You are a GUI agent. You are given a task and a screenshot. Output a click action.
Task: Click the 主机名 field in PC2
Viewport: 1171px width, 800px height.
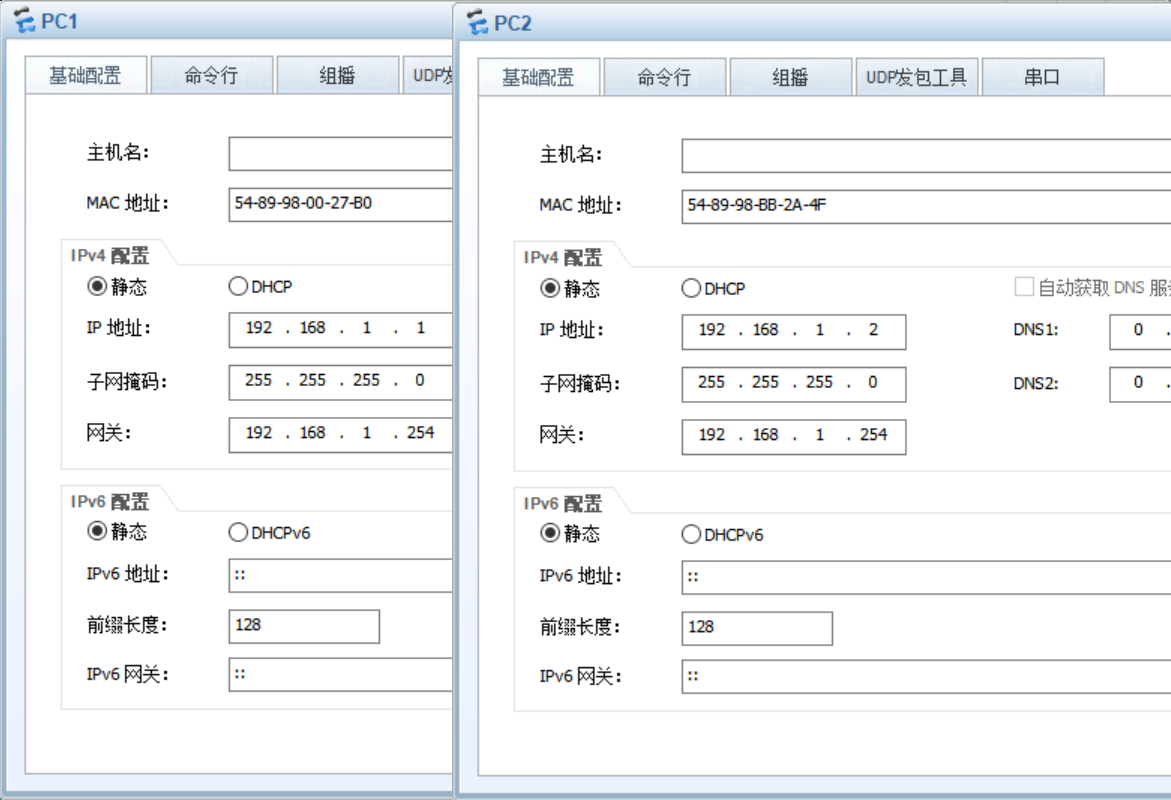(x=925, y=156)
